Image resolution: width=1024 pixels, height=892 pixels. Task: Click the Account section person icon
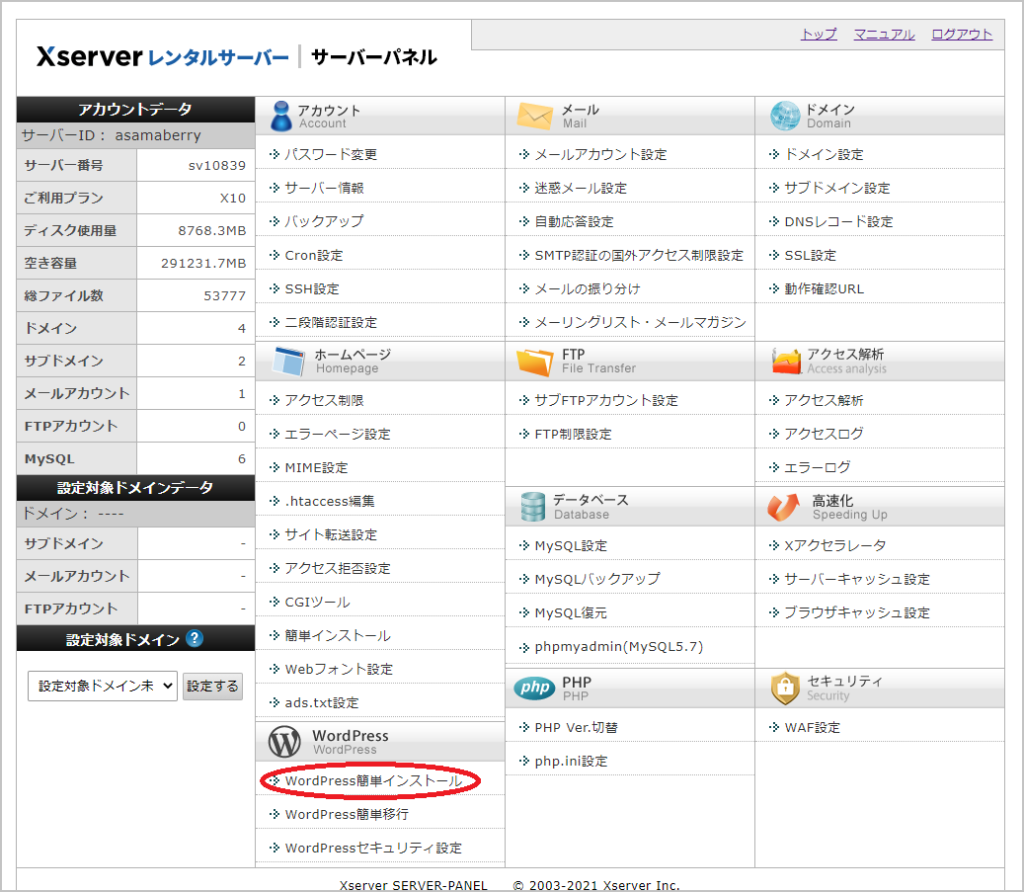(x=281, y=116)
